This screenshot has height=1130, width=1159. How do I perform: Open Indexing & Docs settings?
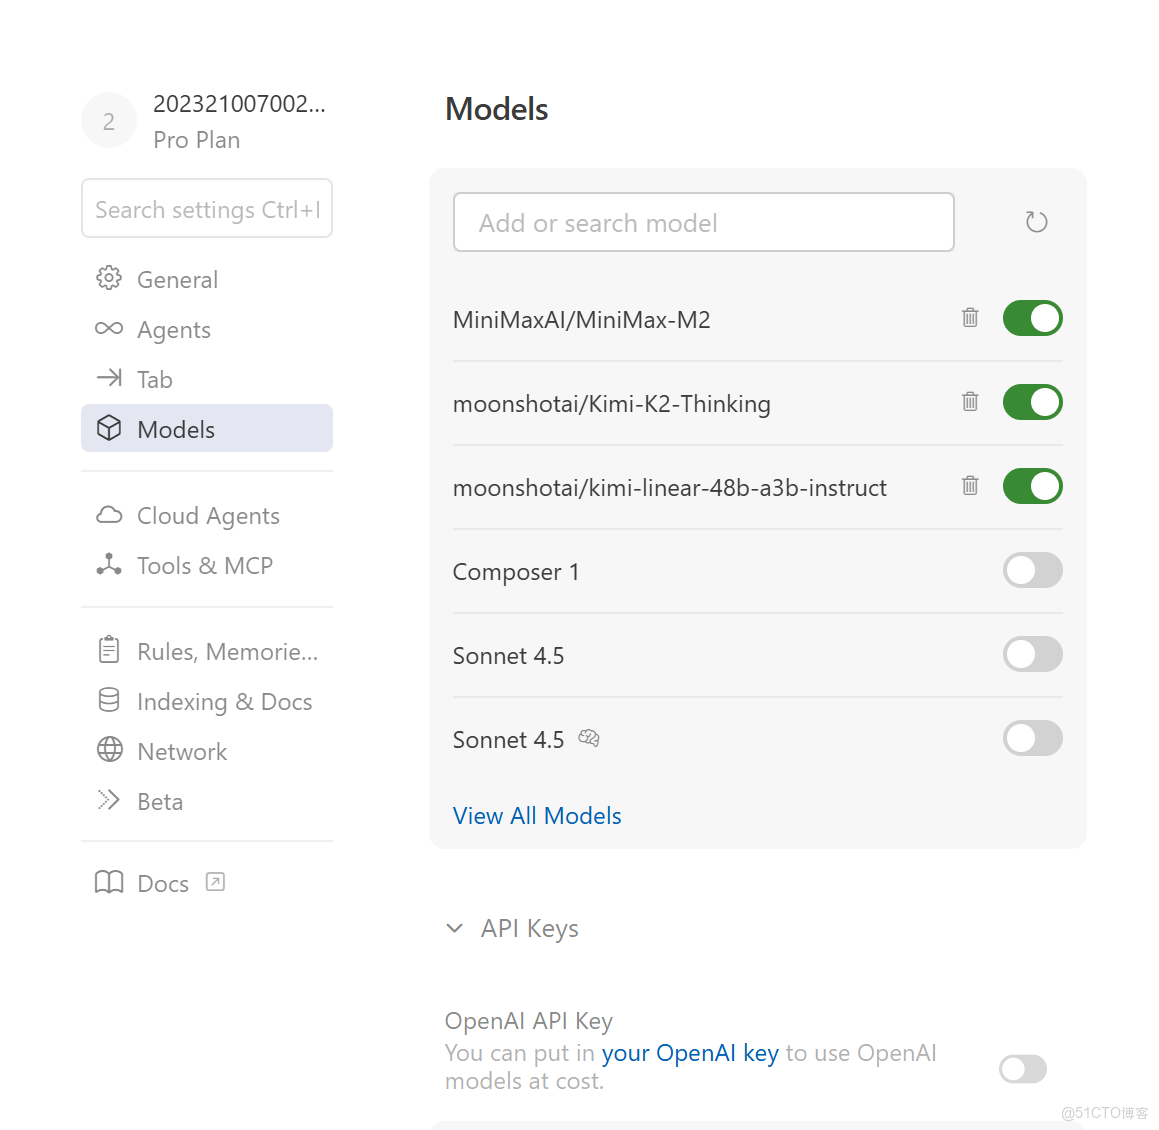(224, 701)
